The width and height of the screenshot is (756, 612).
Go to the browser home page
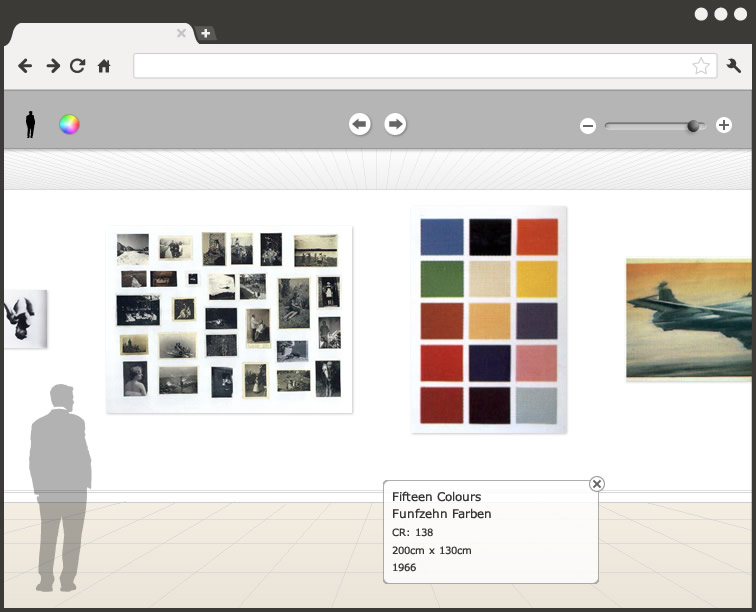tap(104, 66)
